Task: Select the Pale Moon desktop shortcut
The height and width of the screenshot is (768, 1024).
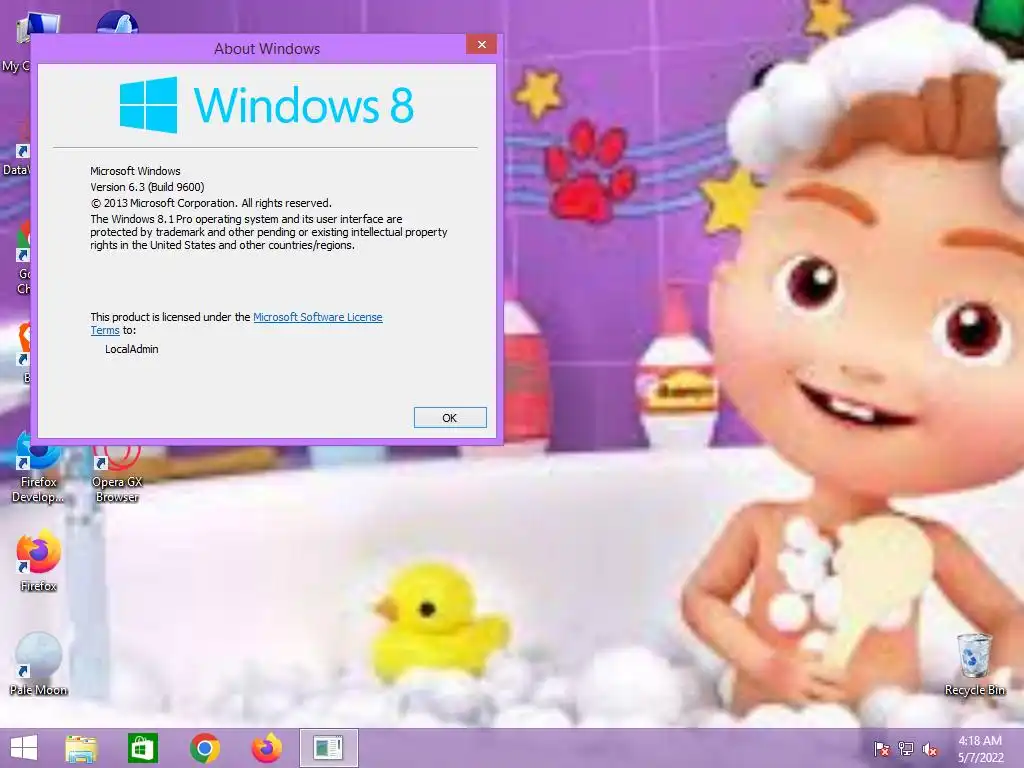Action: coord(39,664)
